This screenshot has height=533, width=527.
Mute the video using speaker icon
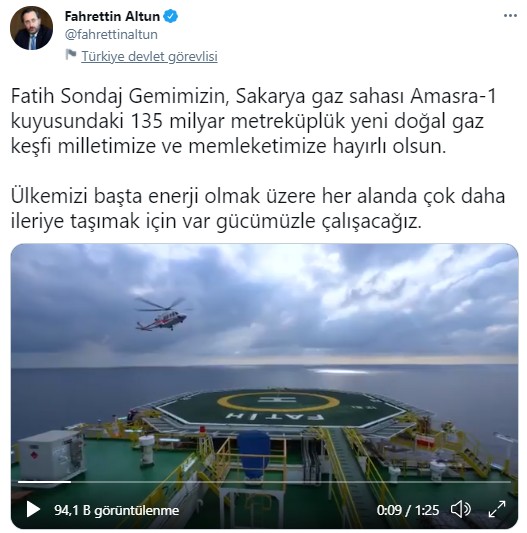pos(460,510)
